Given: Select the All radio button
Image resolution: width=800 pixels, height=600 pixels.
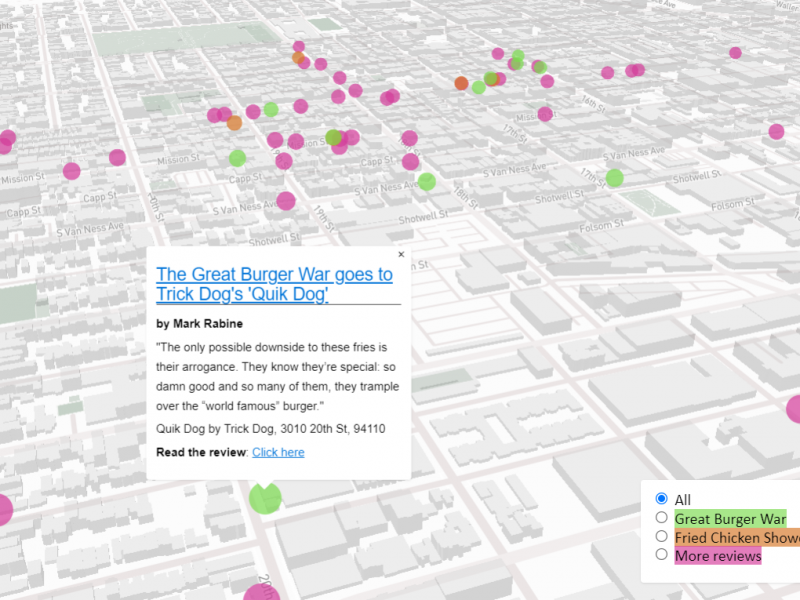Looking at the screenshot, I should (660, 498).
